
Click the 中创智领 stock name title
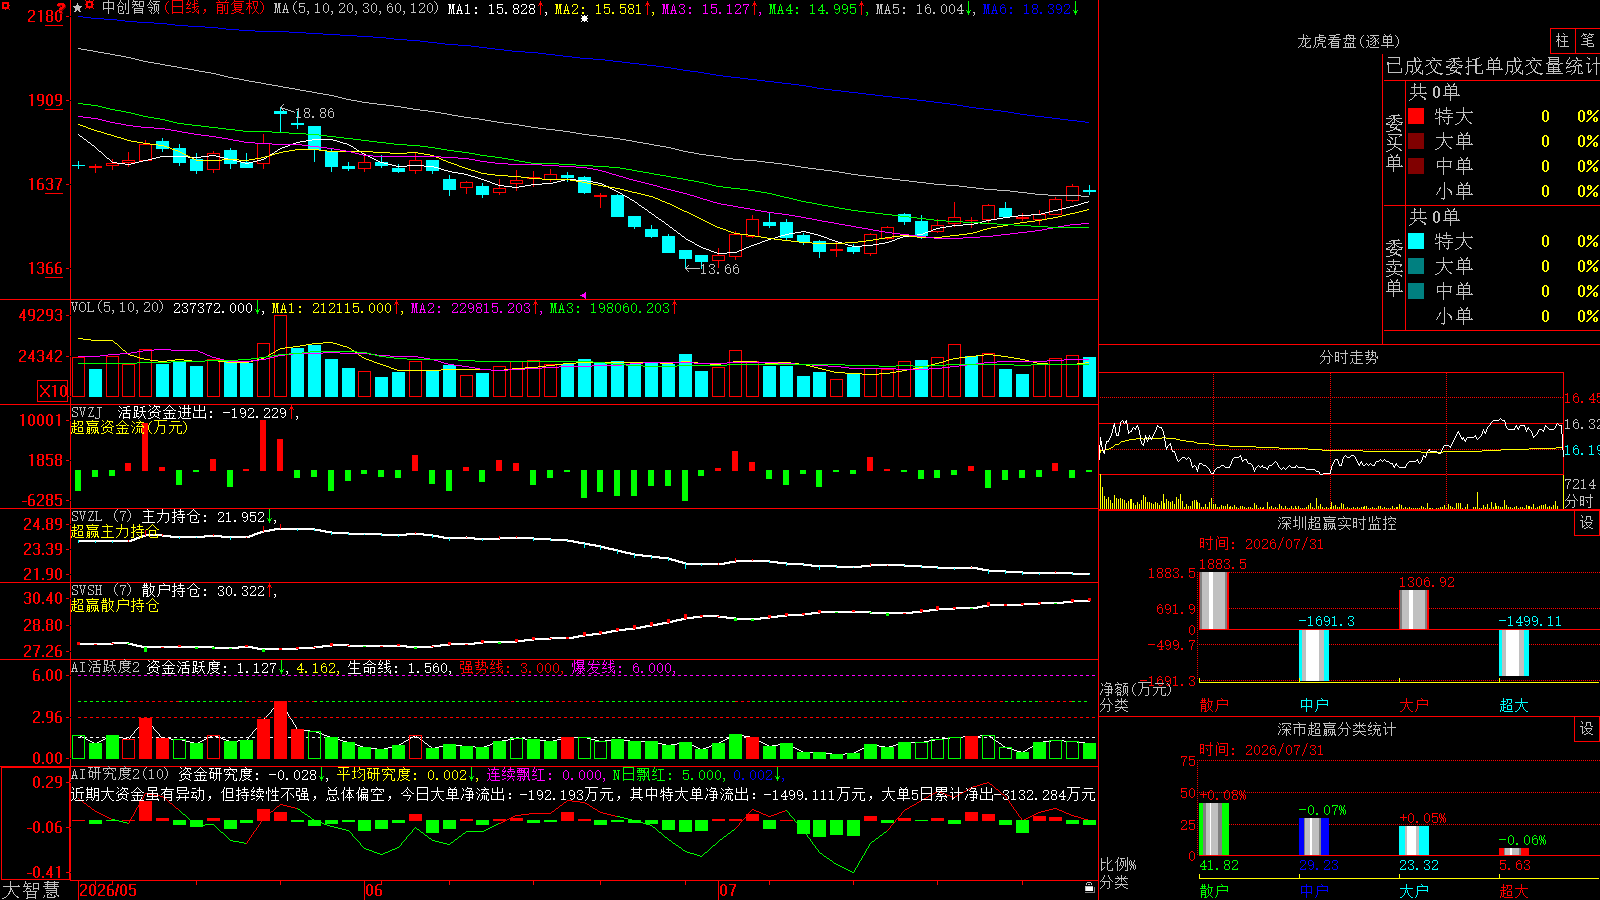131,8
